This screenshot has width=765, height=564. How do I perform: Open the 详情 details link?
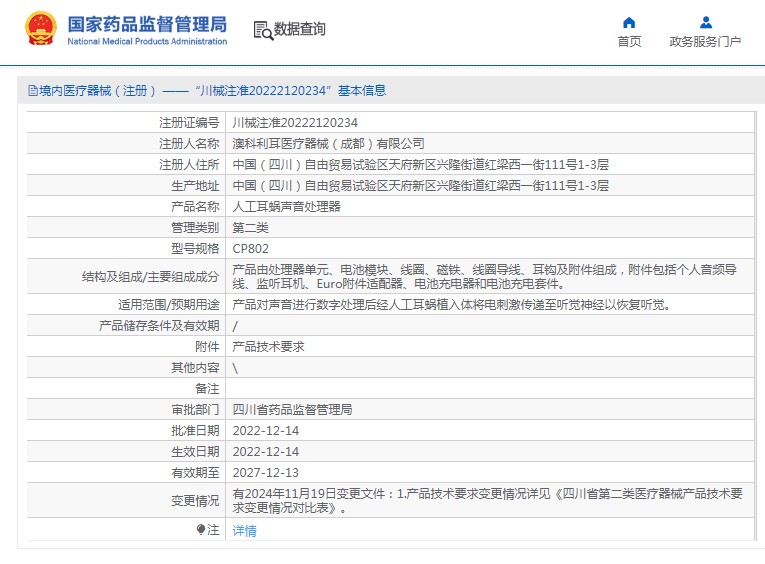[244, 530]
